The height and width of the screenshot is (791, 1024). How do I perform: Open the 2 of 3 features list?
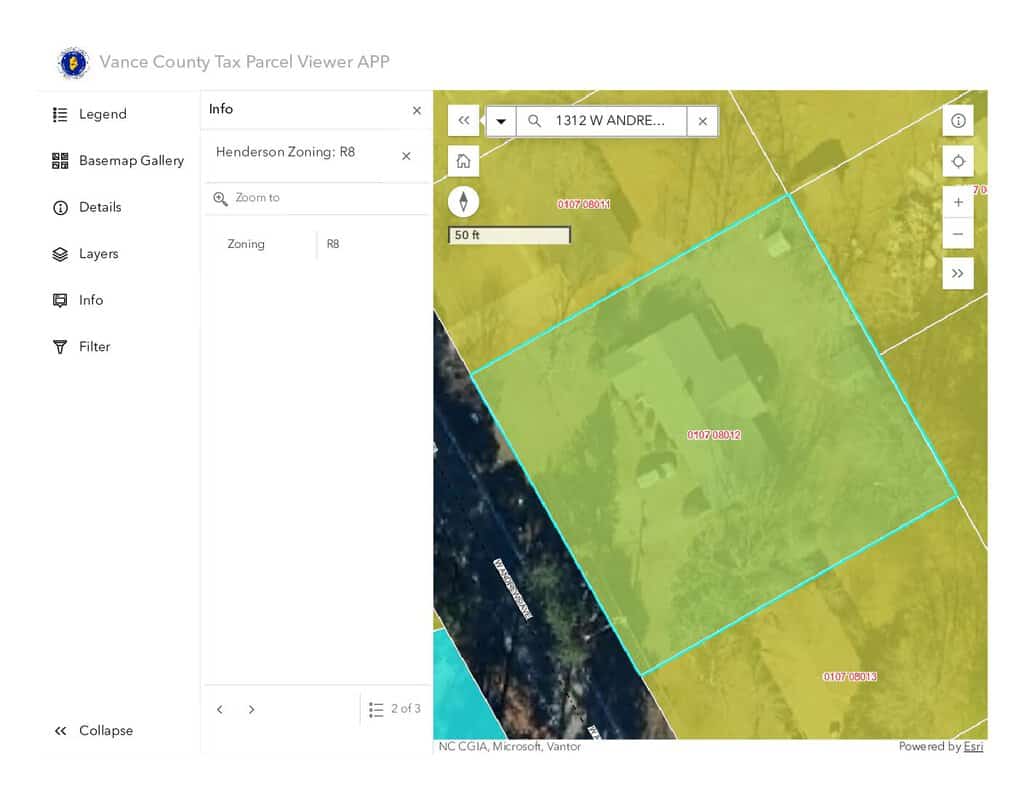coord(395,709)
